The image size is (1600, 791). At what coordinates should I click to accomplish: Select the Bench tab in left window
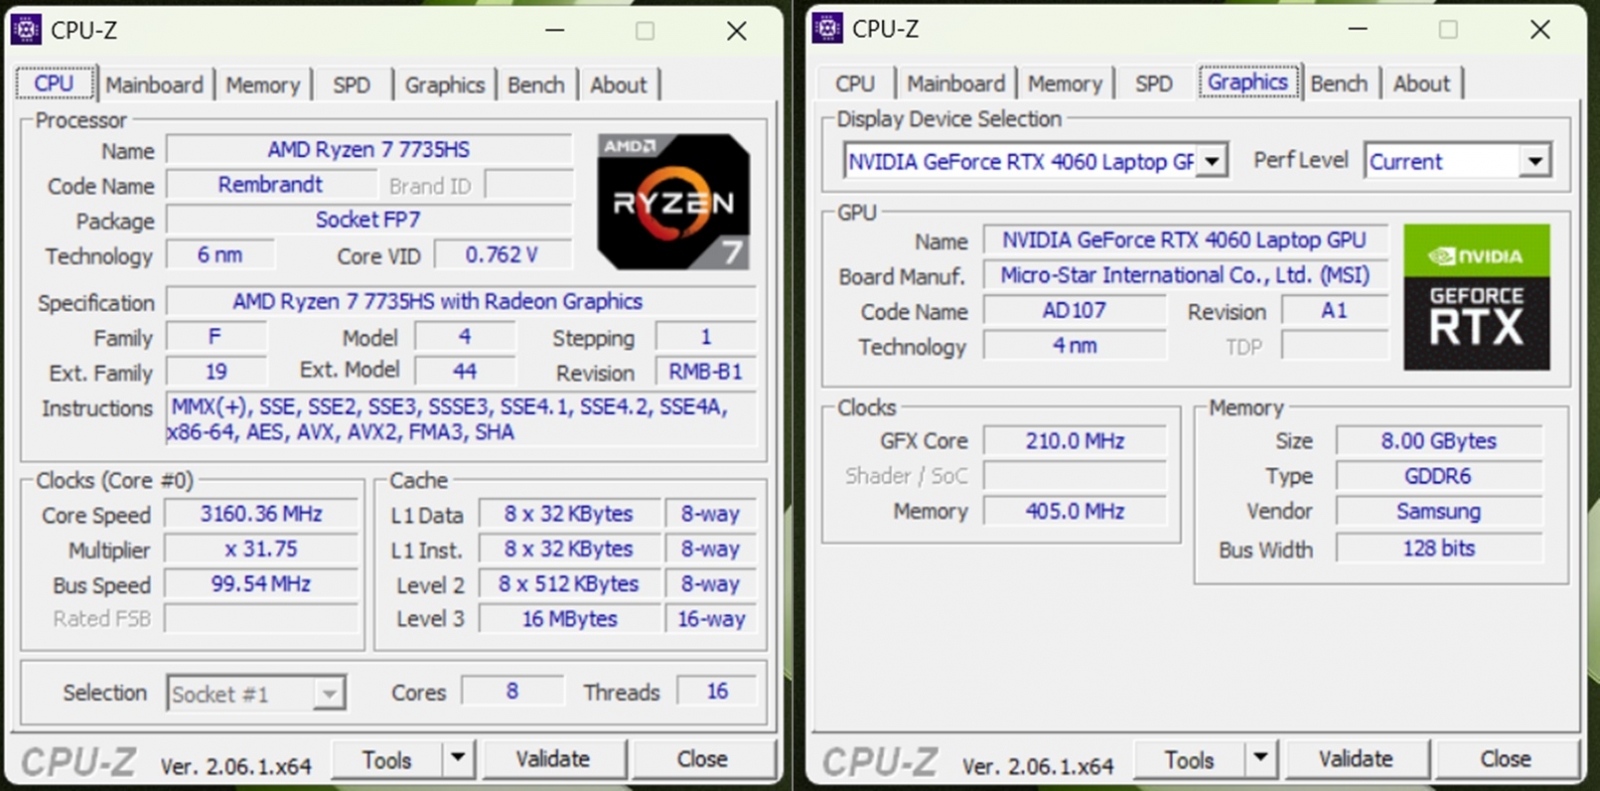point(536,85)
